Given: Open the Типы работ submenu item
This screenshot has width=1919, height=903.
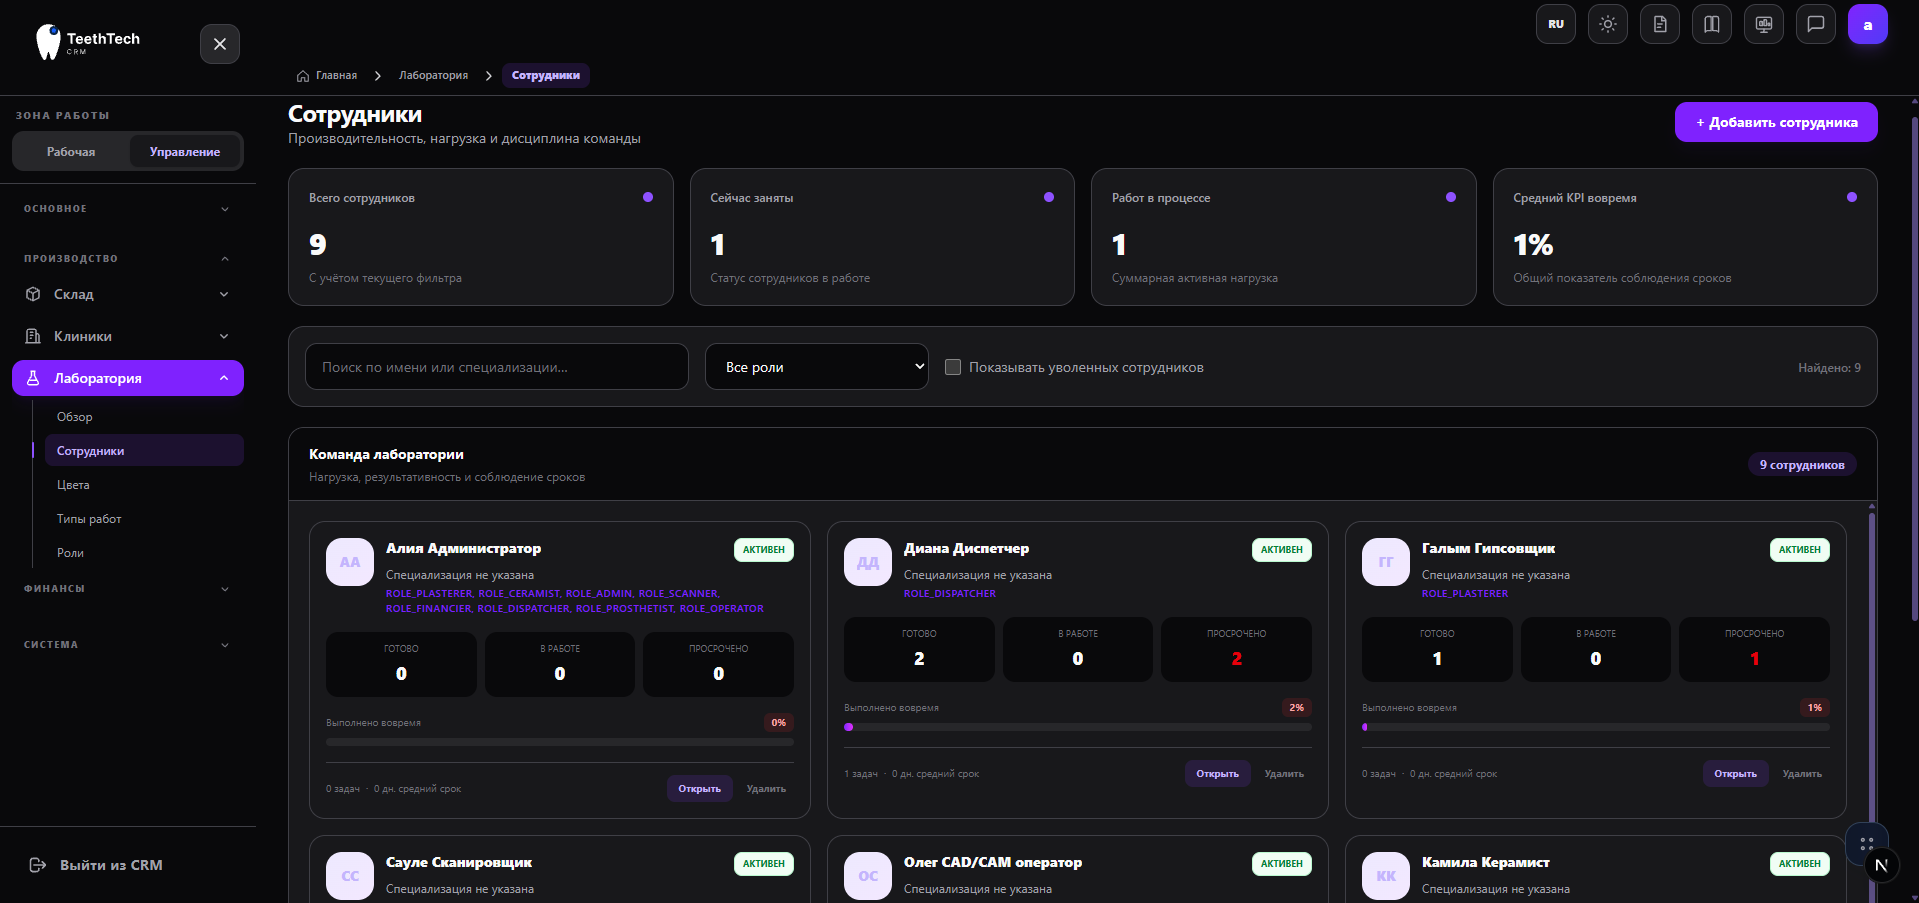Looking at the screenshot, I should click(x=144, y=519).
